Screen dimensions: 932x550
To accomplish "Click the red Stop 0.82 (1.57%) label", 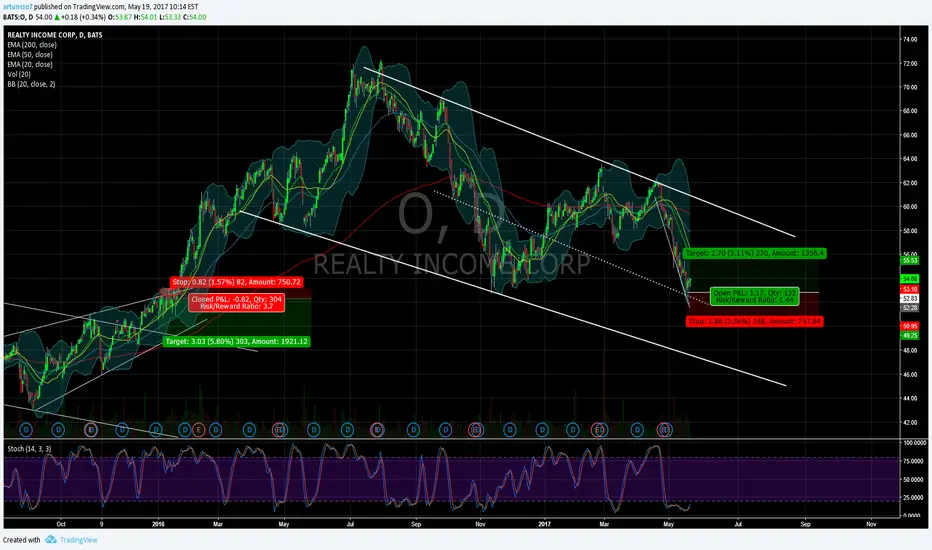I will (237, 282).
